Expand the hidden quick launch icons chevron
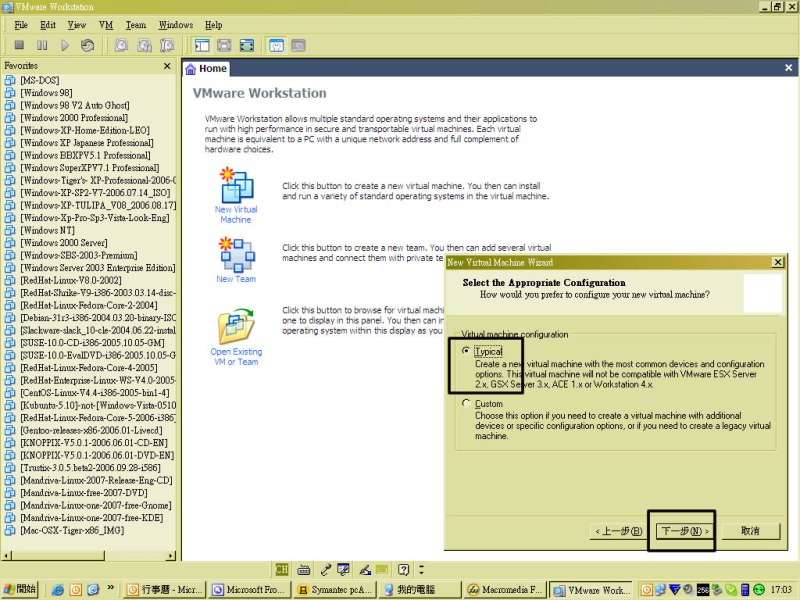The image size is (800, 600). 110,588
